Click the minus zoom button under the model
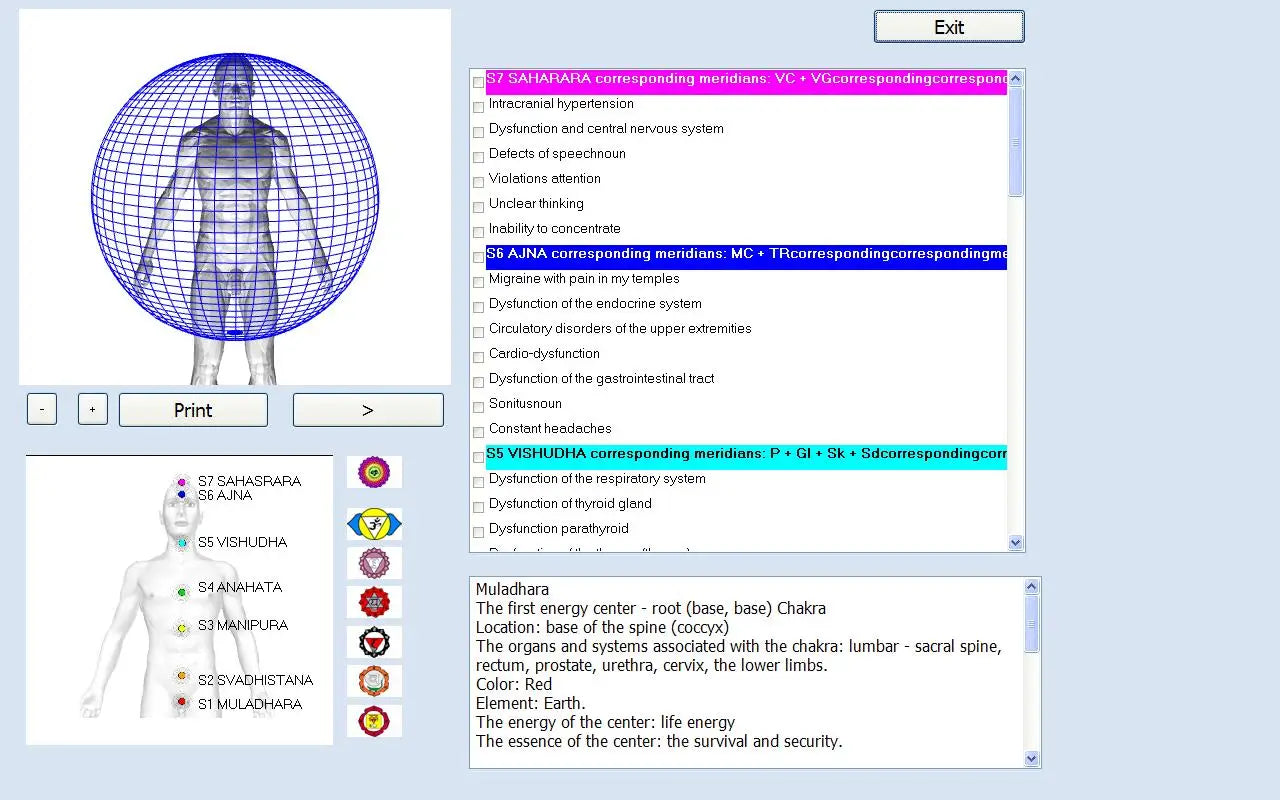The image size is (1280, 800). click(42, 409)
